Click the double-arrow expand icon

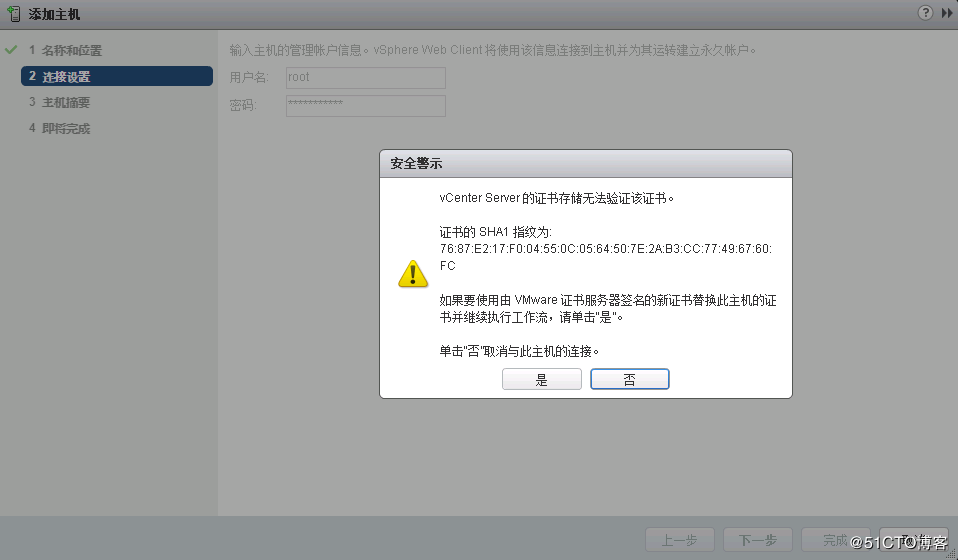tap(946, 13)
